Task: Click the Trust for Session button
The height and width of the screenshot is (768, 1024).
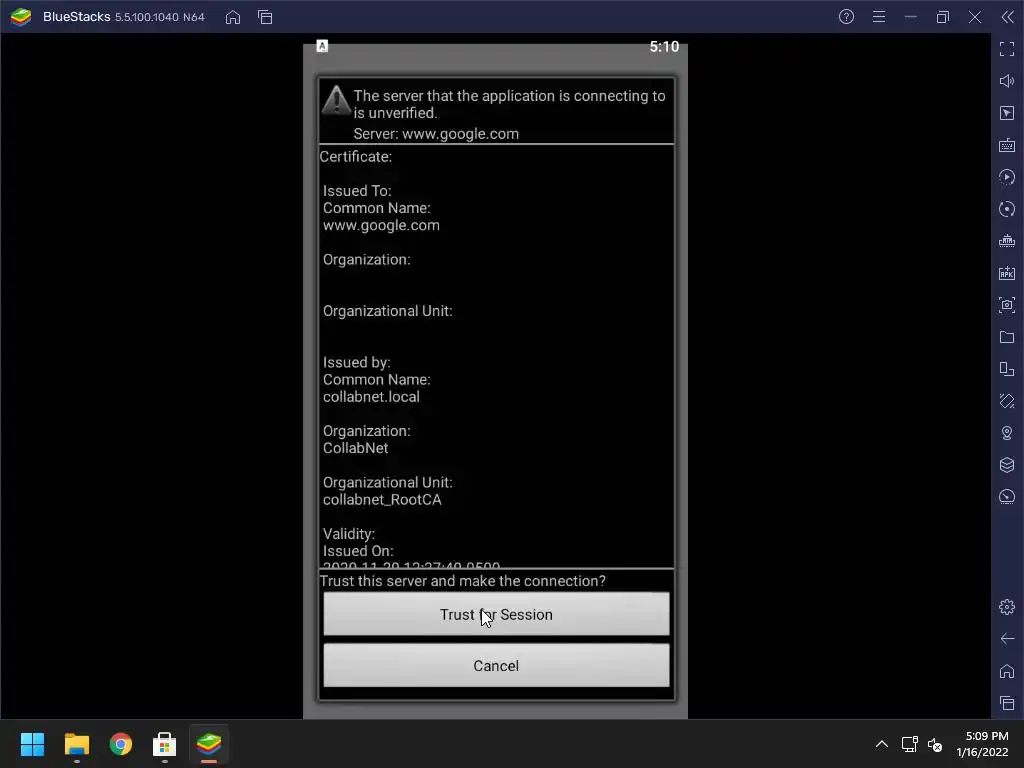Action: point(496,614)
